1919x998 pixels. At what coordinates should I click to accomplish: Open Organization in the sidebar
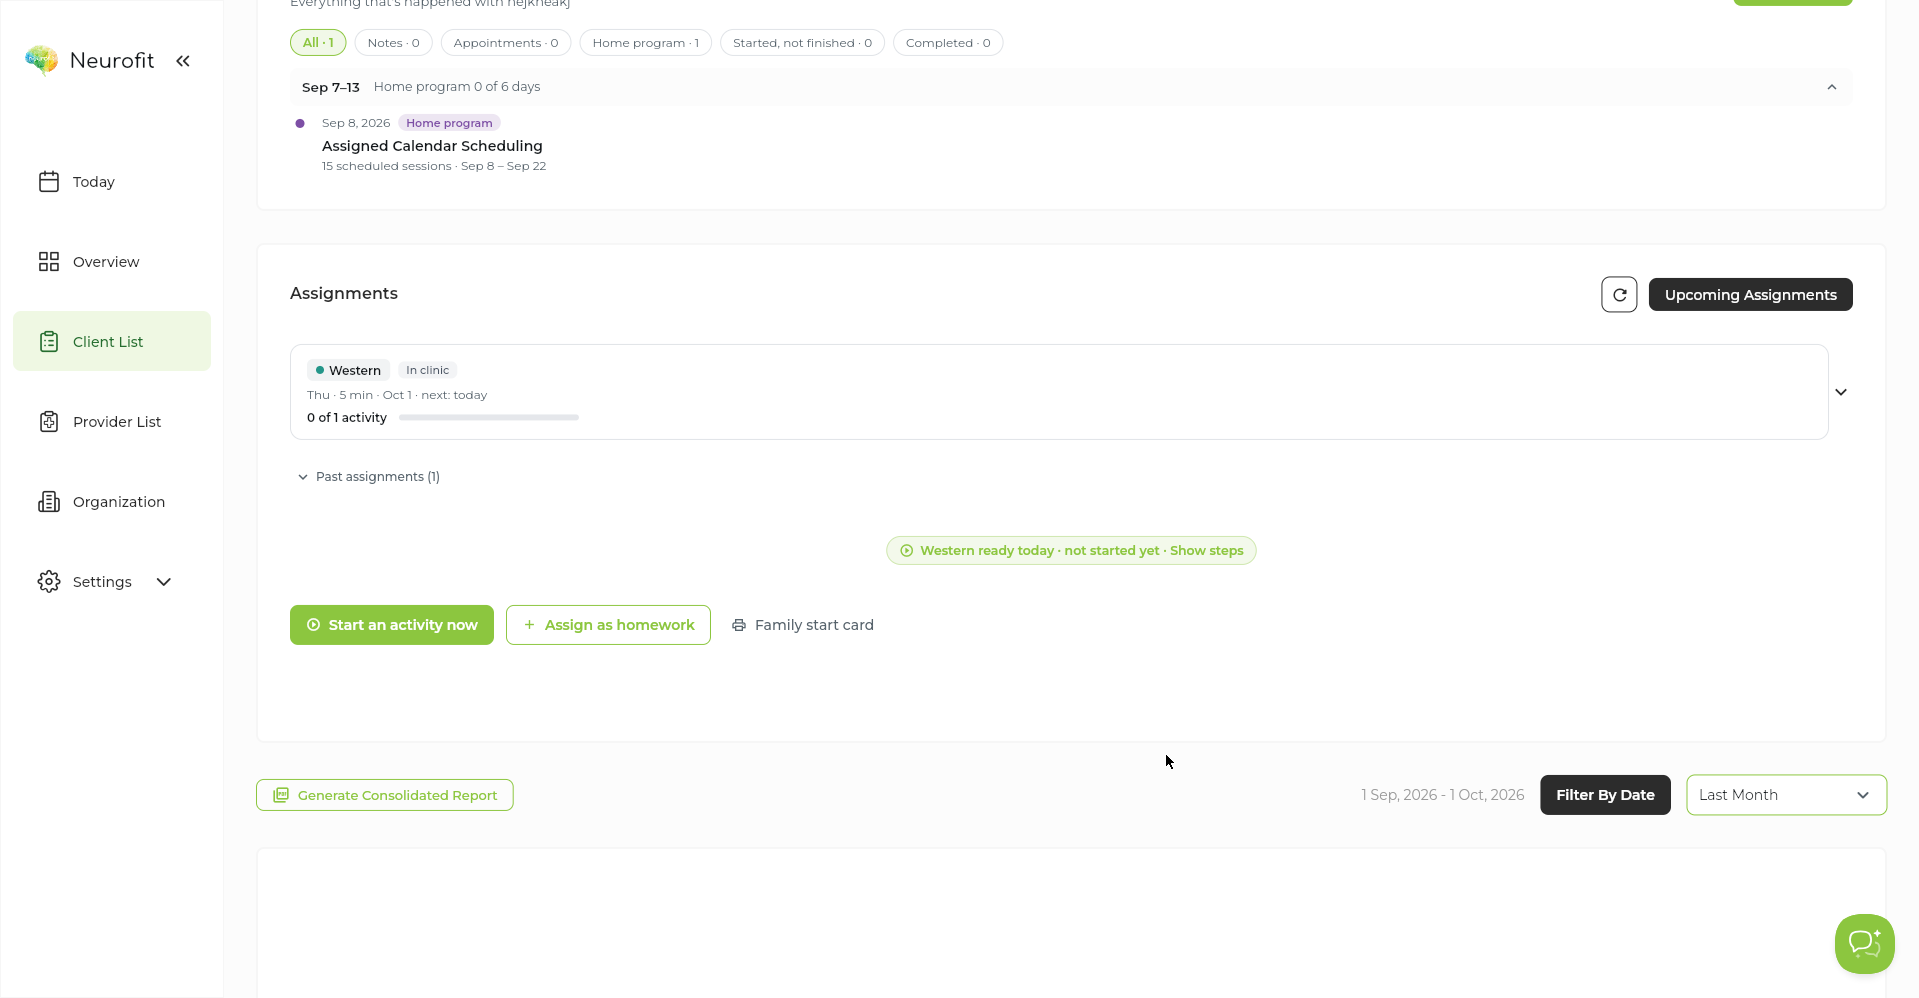coord(112,501)
